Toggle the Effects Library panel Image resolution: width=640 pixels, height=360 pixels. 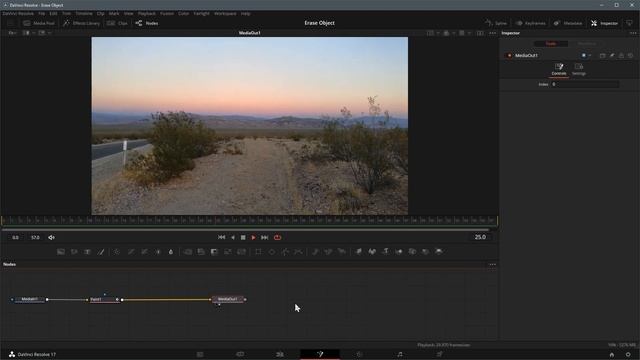pos(81,23)
